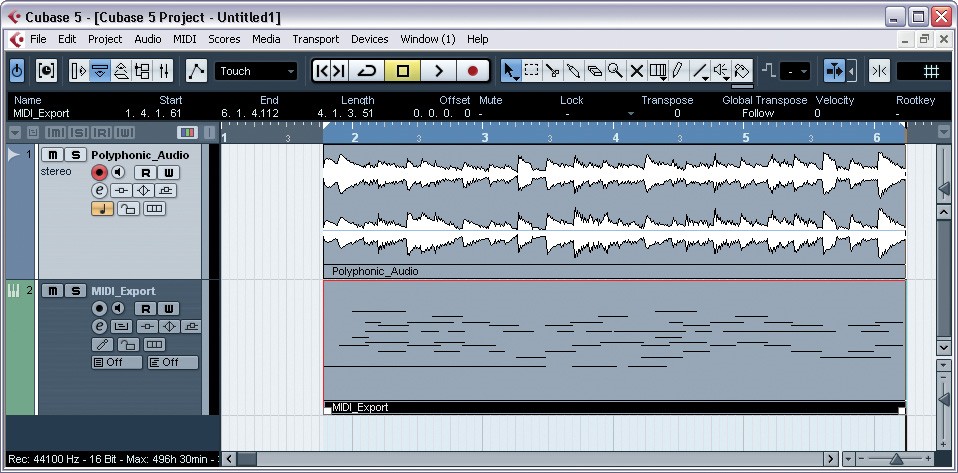Screen dimensions: 958x473
Task: Disable record on Polyphonic_Audio track
Action: [x=99, y=172]
